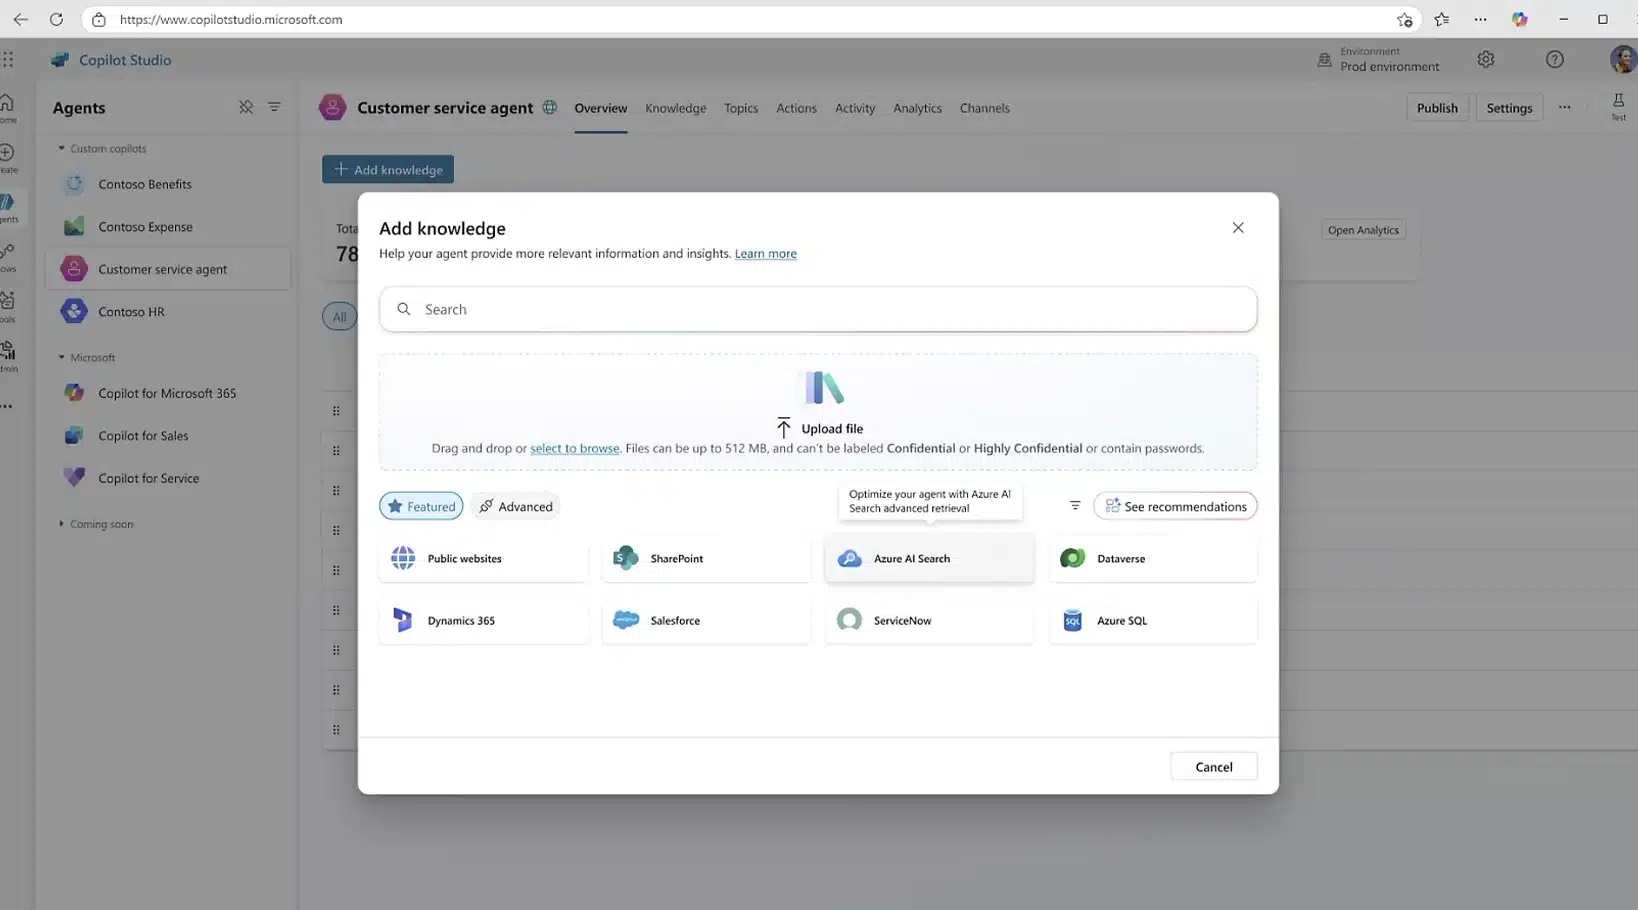
Task: Click the knowledge Search input field
Action: tap(818, 309)
